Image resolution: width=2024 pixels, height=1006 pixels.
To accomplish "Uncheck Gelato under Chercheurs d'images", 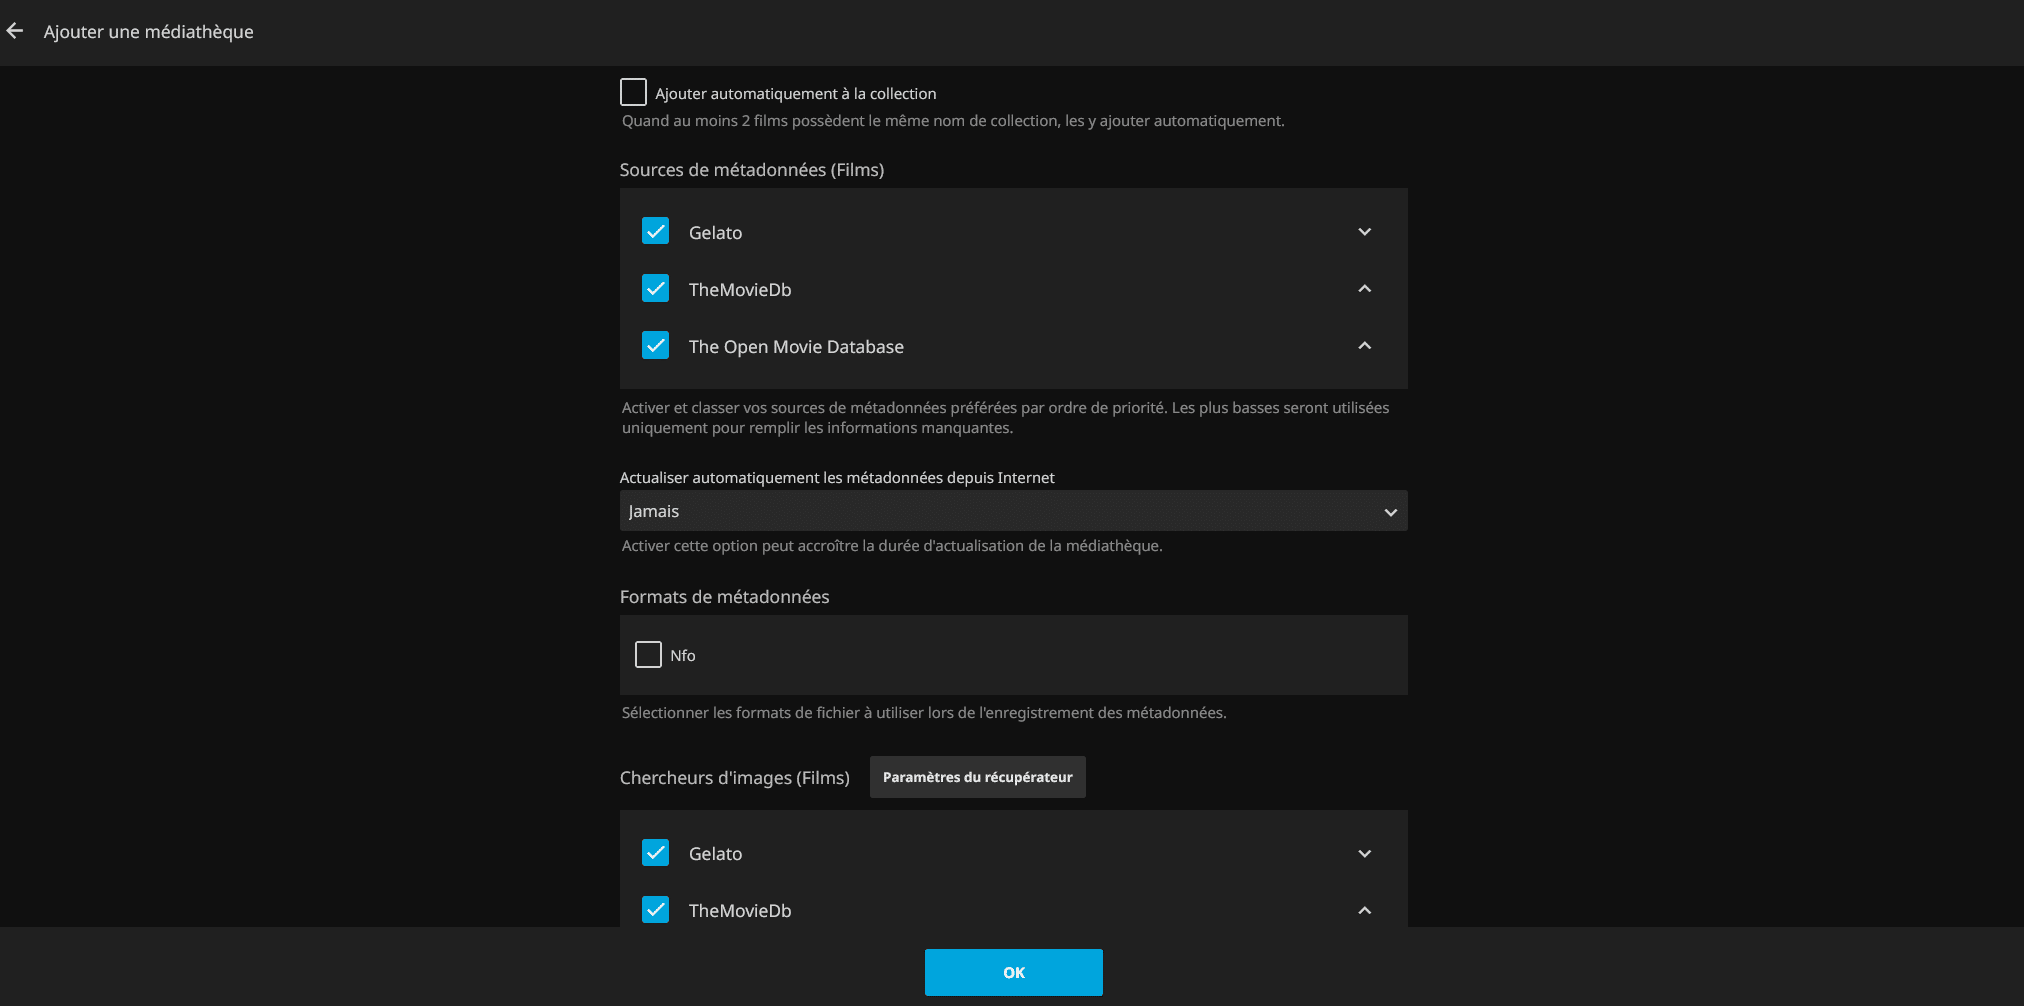I will coord(655,852).
